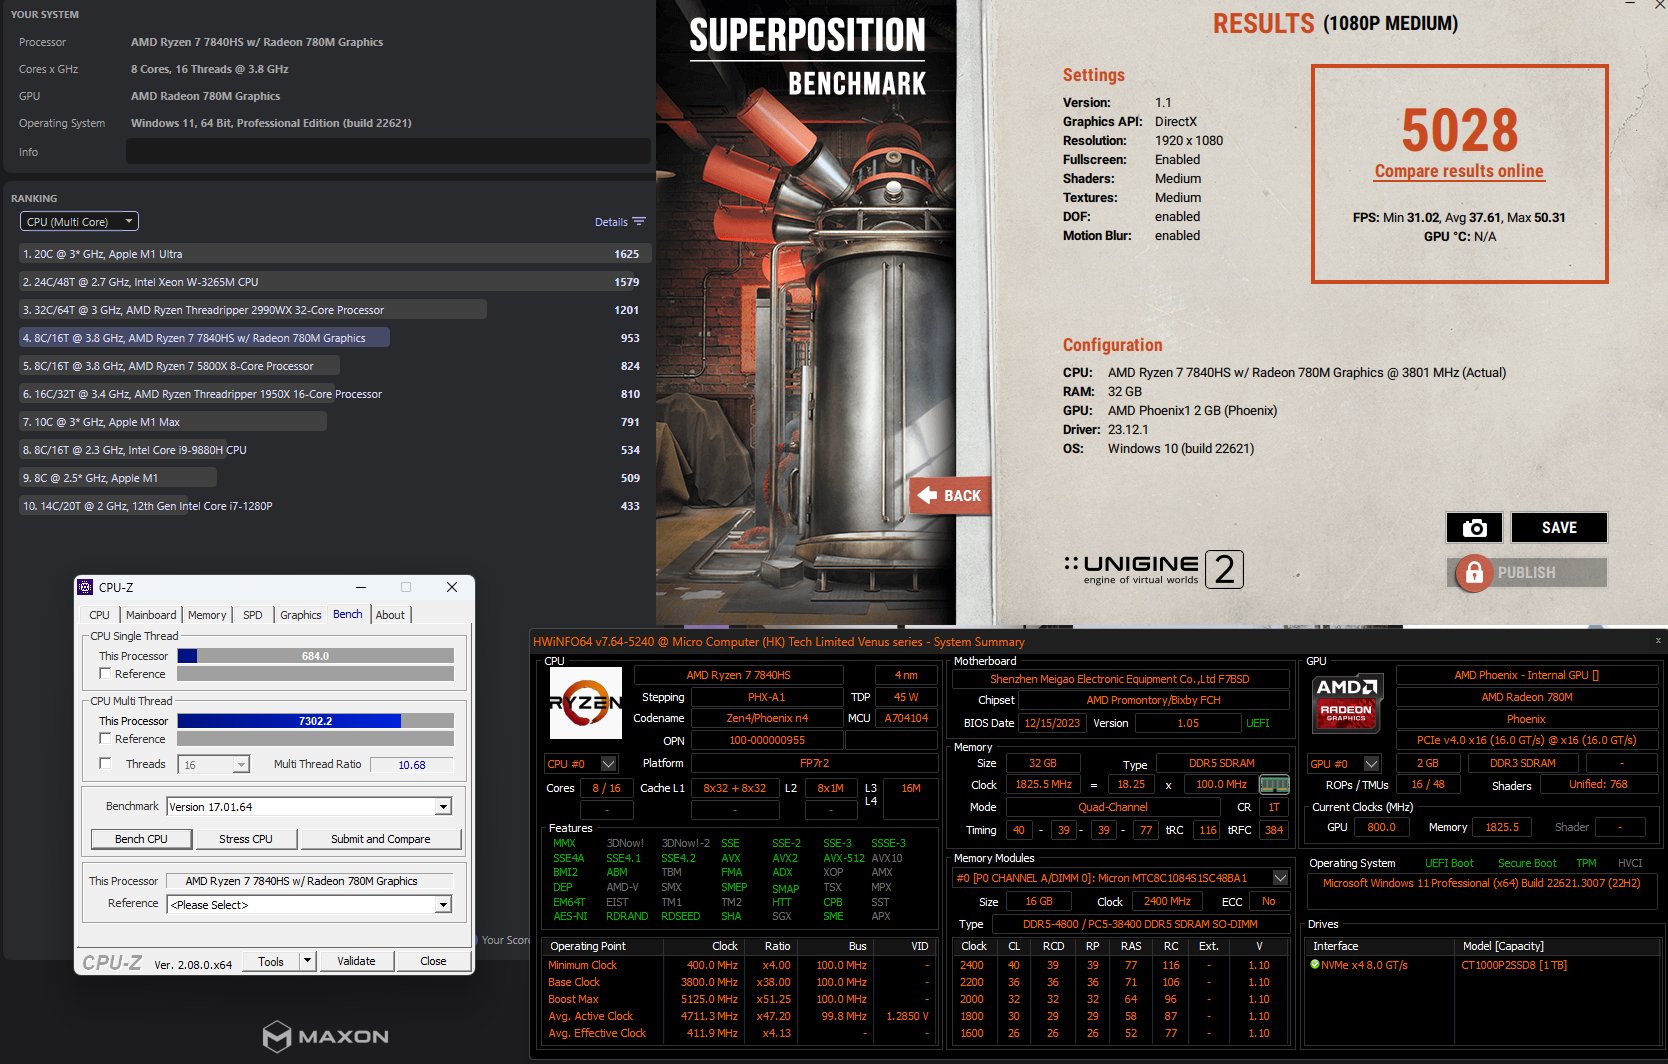Click the AMD Radeon Graphics logo
Screen dimensions: 1668x1064
click(1347, 702)
